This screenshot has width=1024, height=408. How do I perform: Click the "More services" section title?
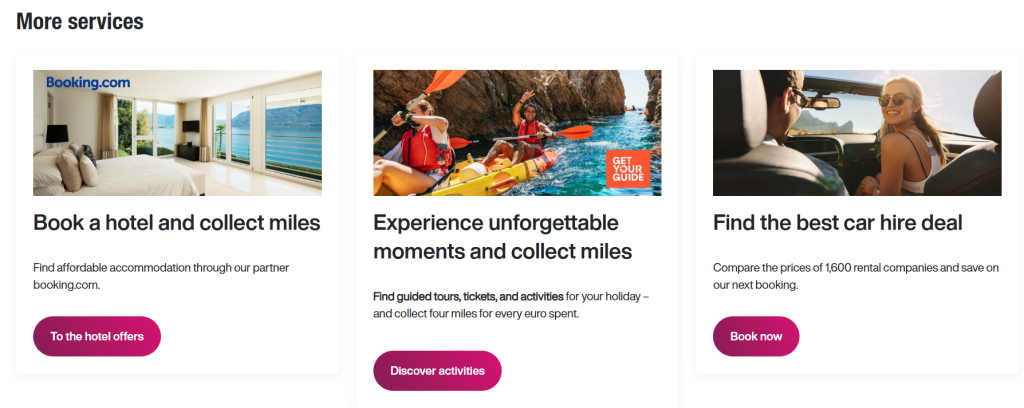[x=80, y=21]
